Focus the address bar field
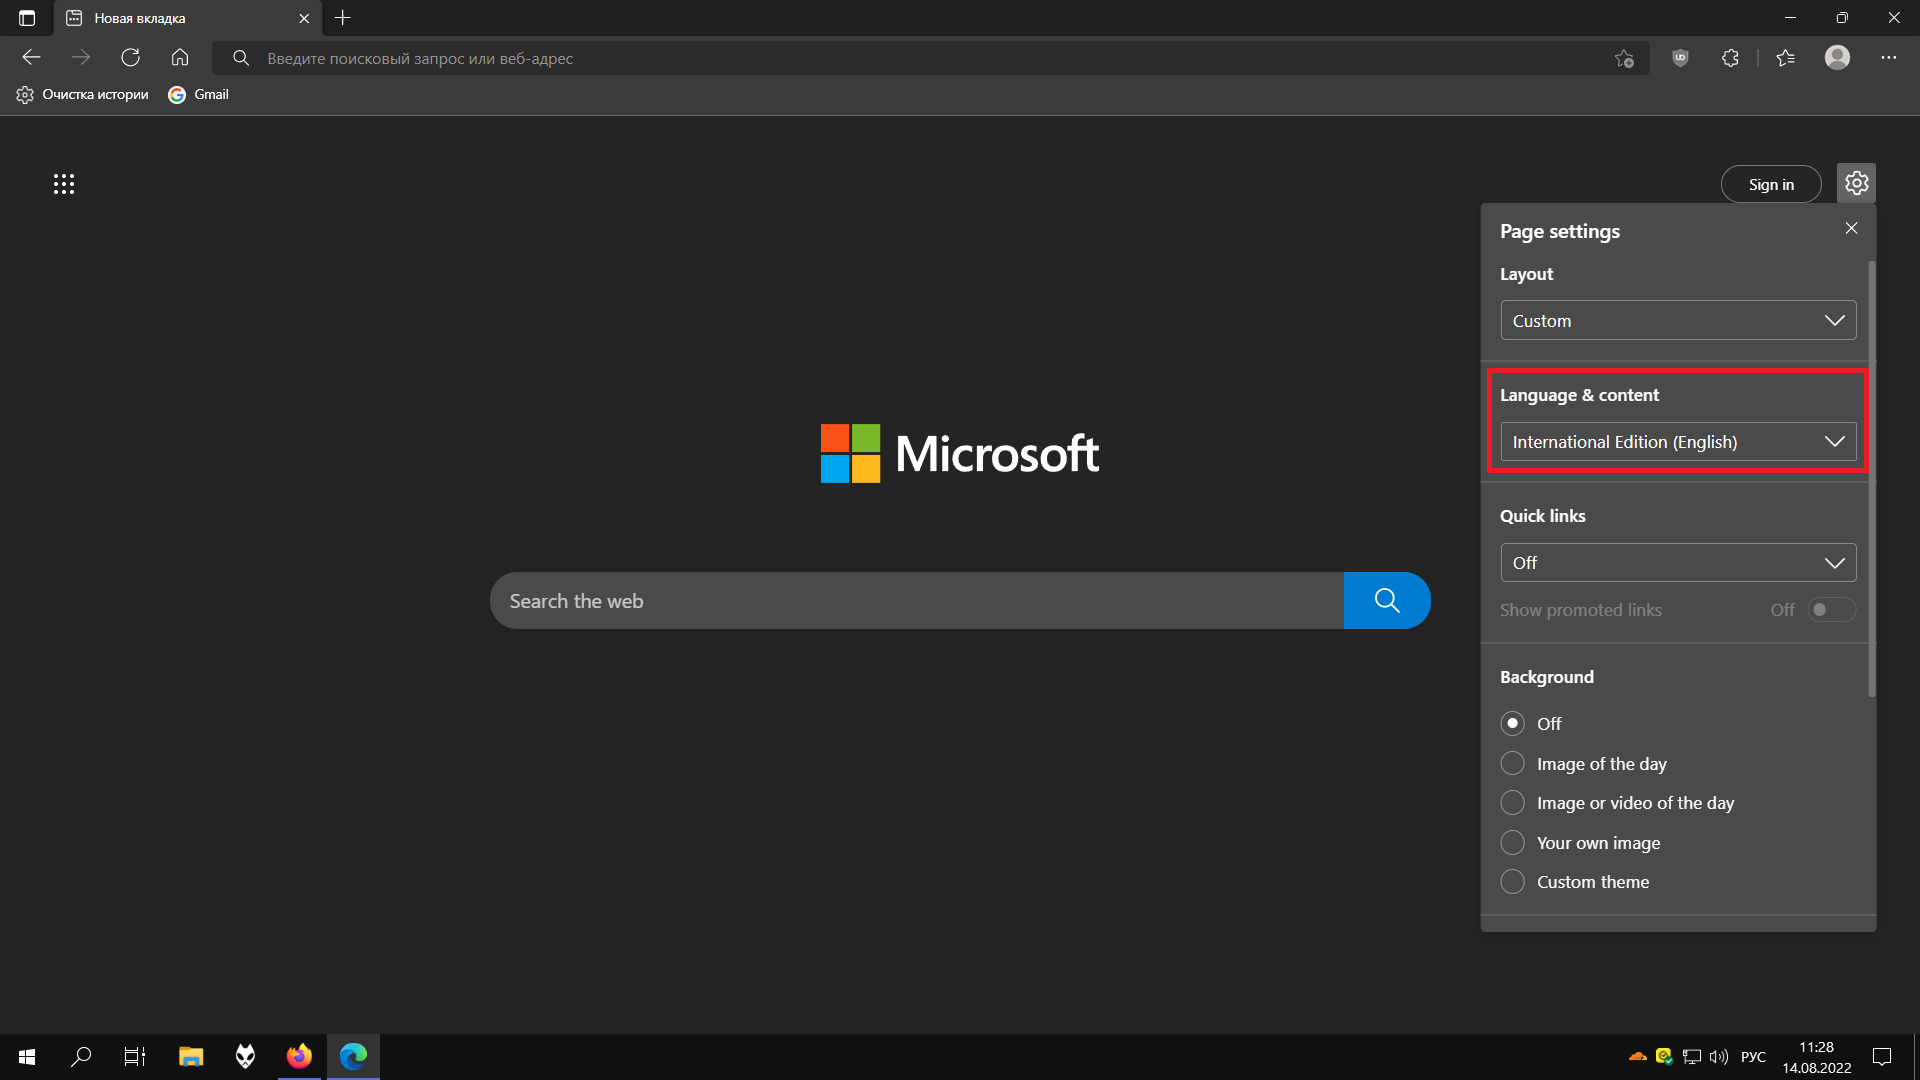 click(930, 58)
